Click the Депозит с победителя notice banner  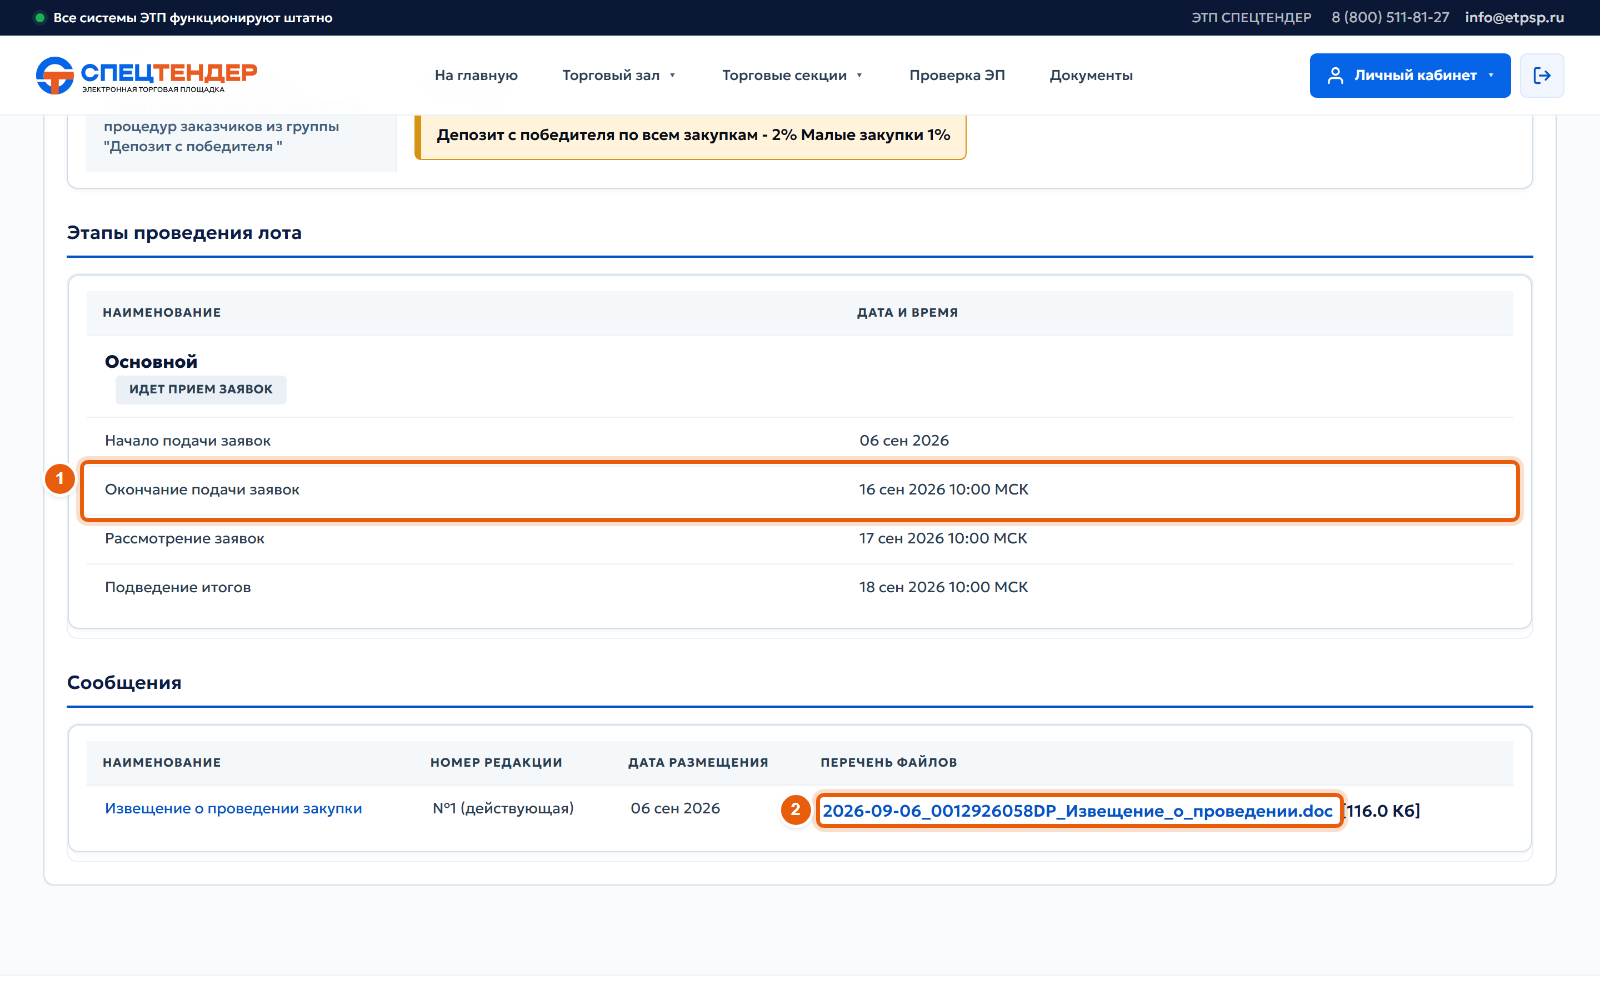coord(691,136)
